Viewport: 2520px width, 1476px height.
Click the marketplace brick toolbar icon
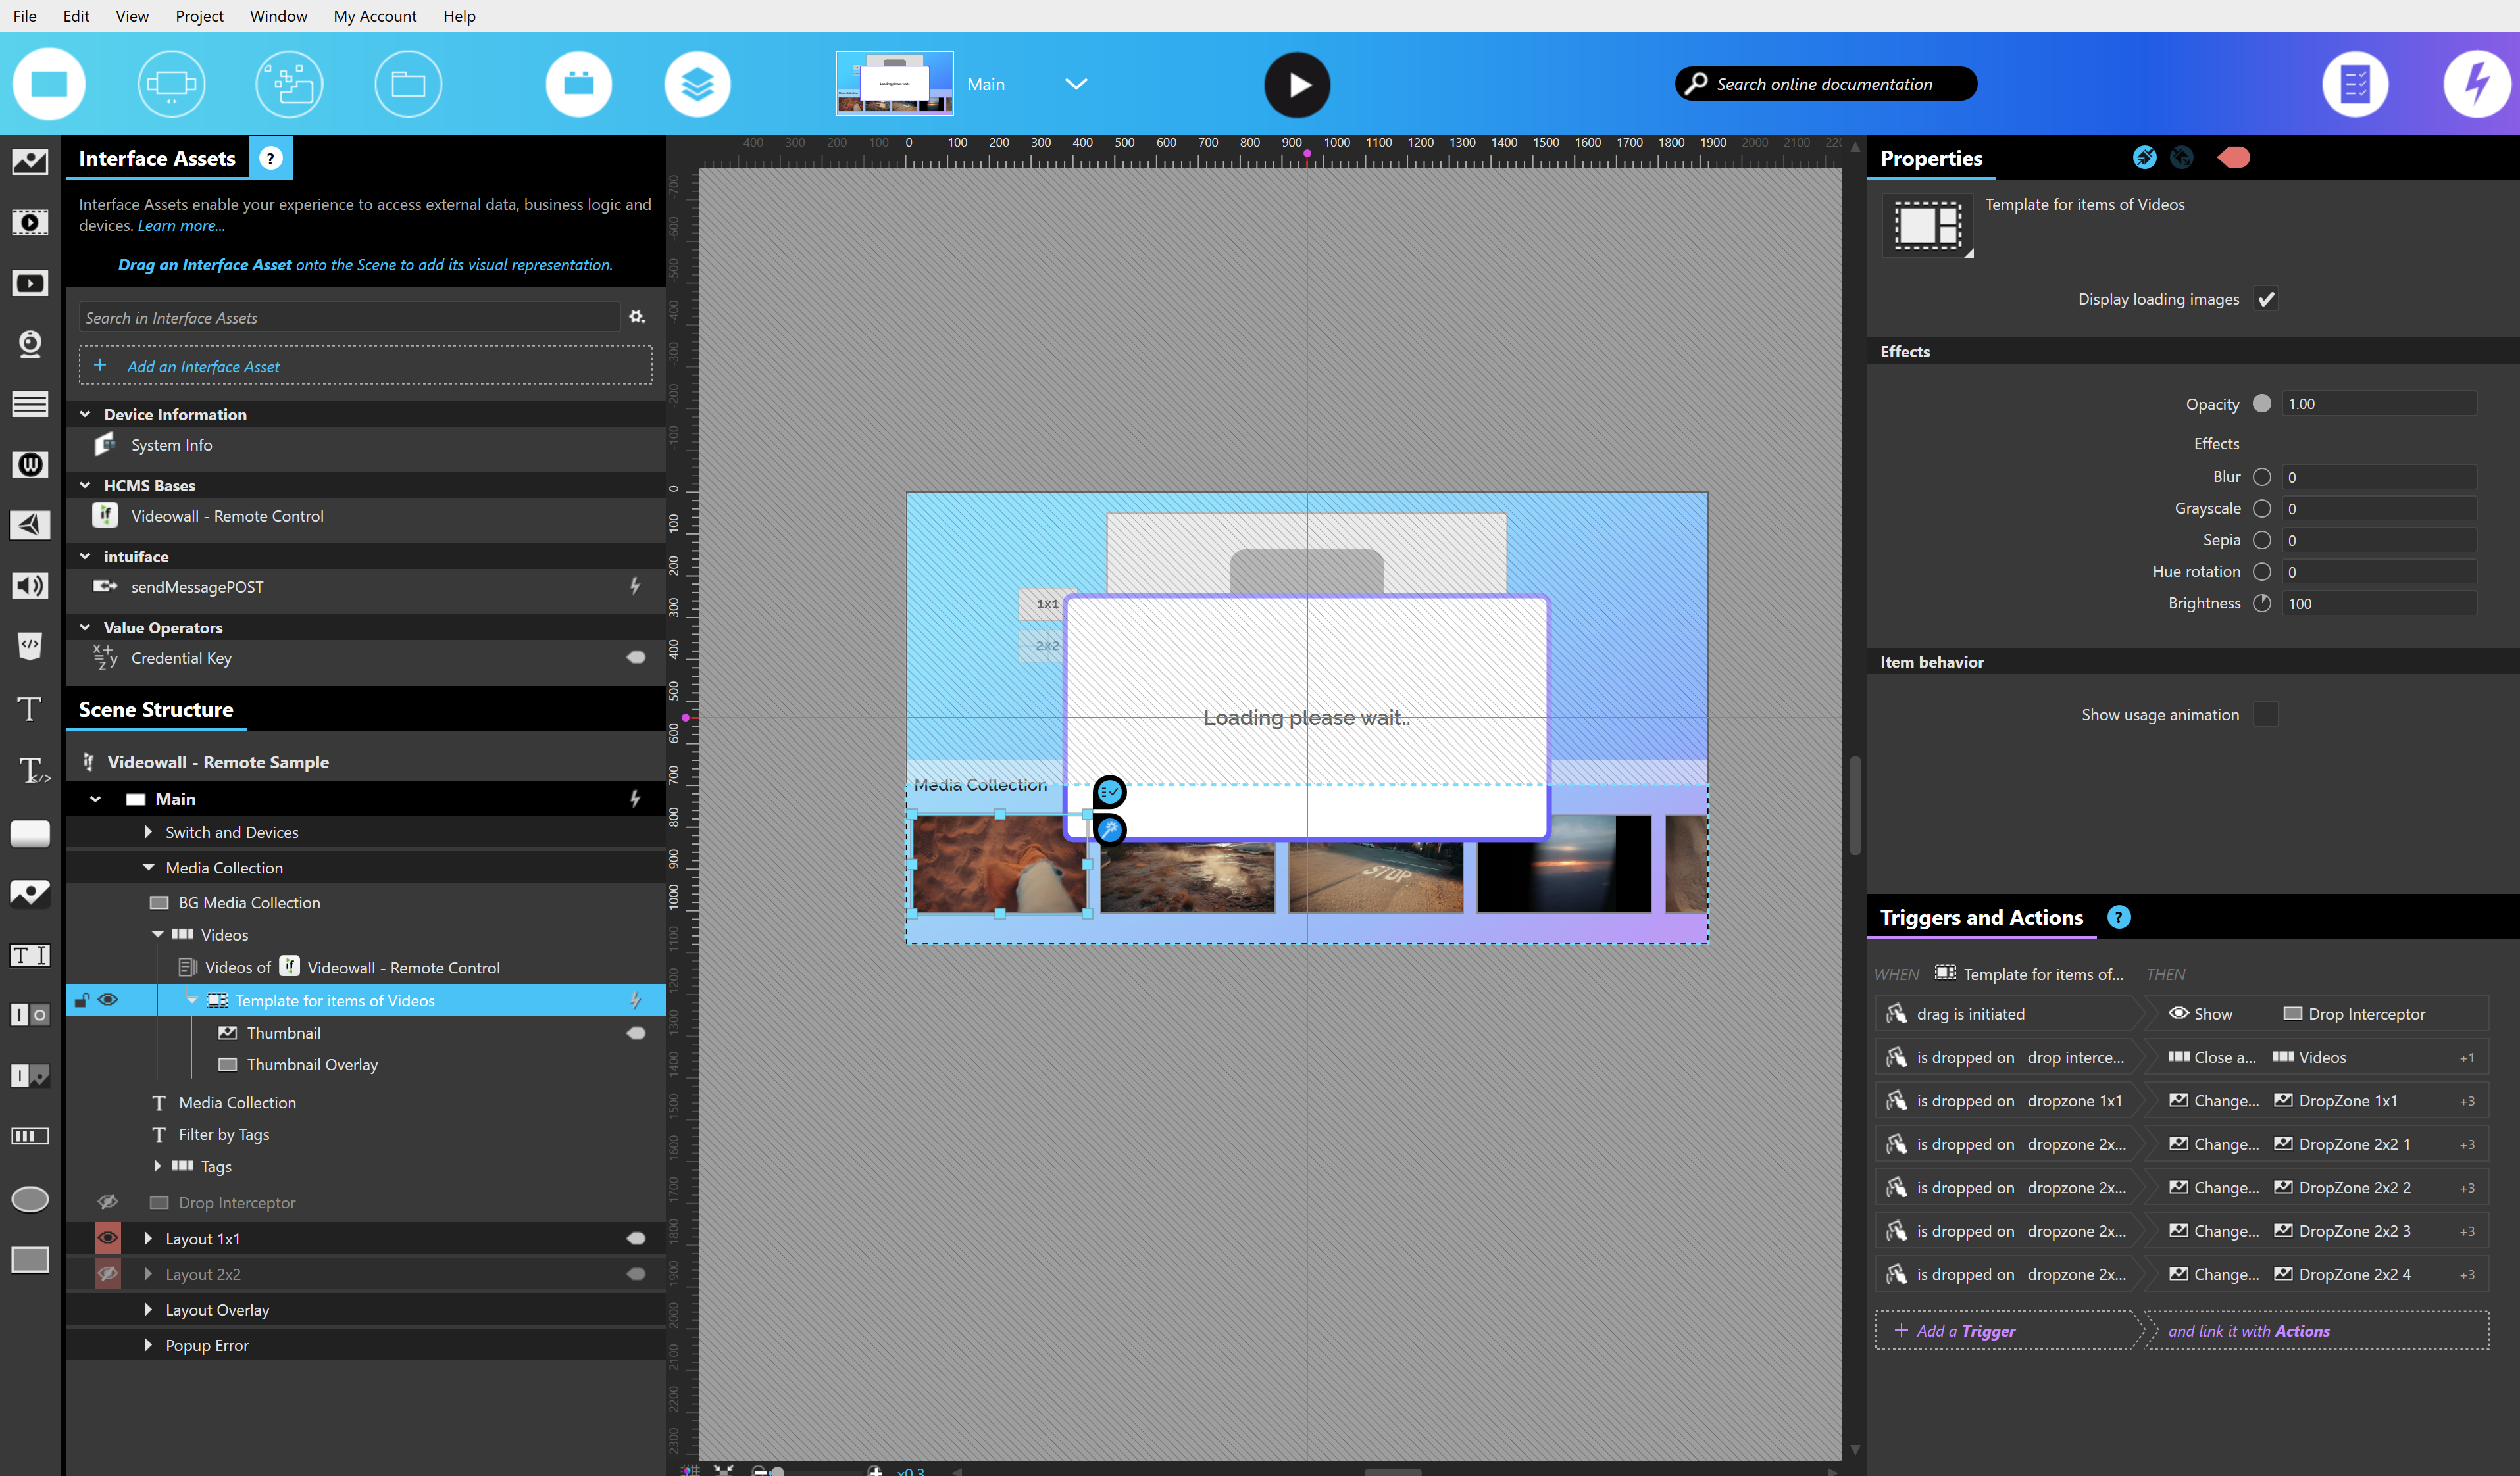coord(579,84)
